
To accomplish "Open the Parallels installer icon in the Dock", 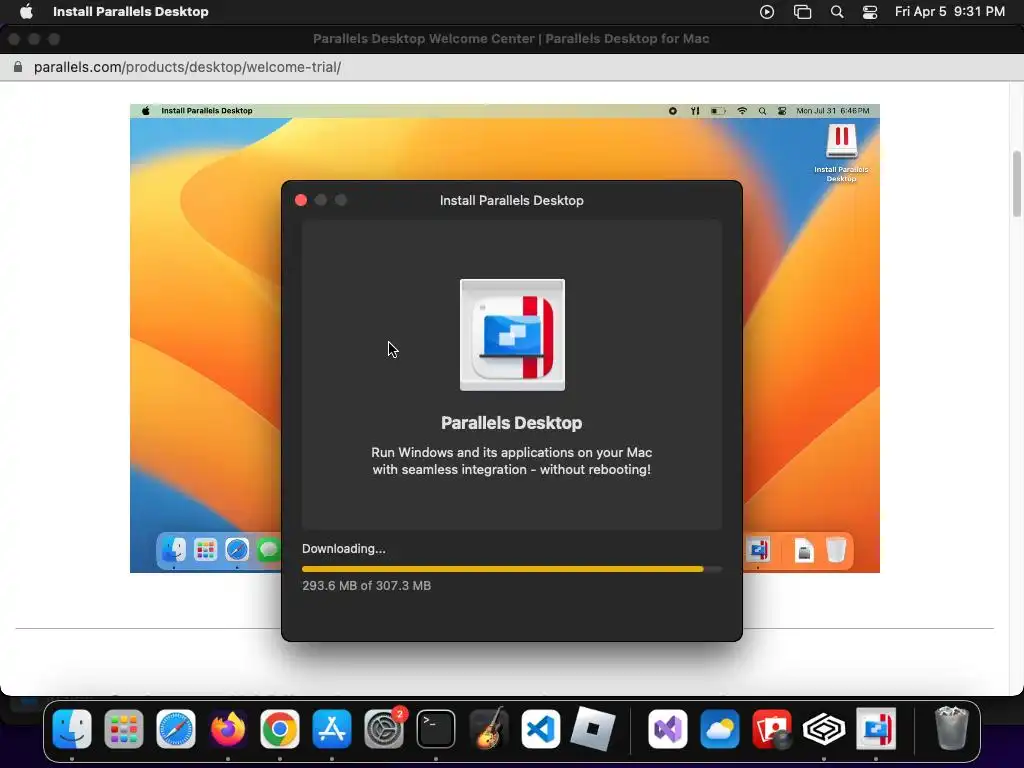I will point(876,729).
